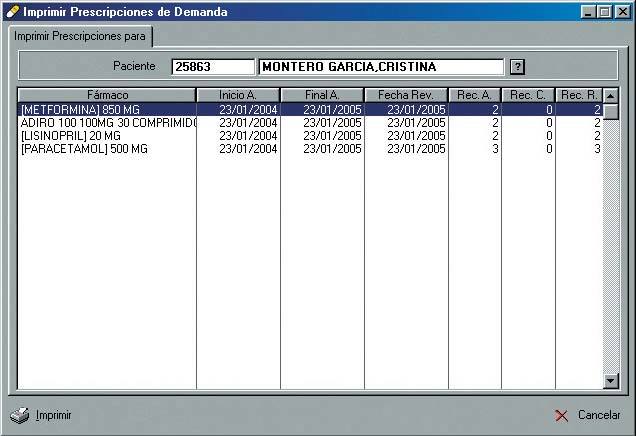Click the Final A. column header
The height and width of the screenshot is (436, 636).
click(x=322, y=95)
